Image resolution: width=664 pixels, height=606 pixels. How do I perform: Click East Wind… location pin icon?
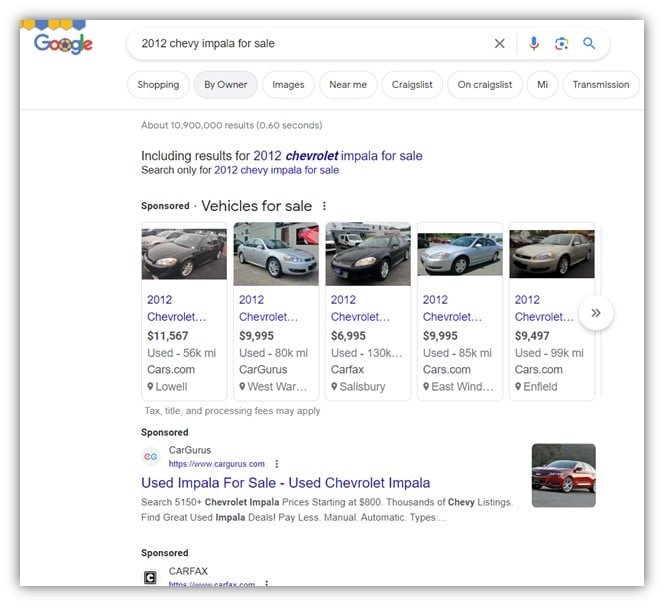[x=426, y=386]
